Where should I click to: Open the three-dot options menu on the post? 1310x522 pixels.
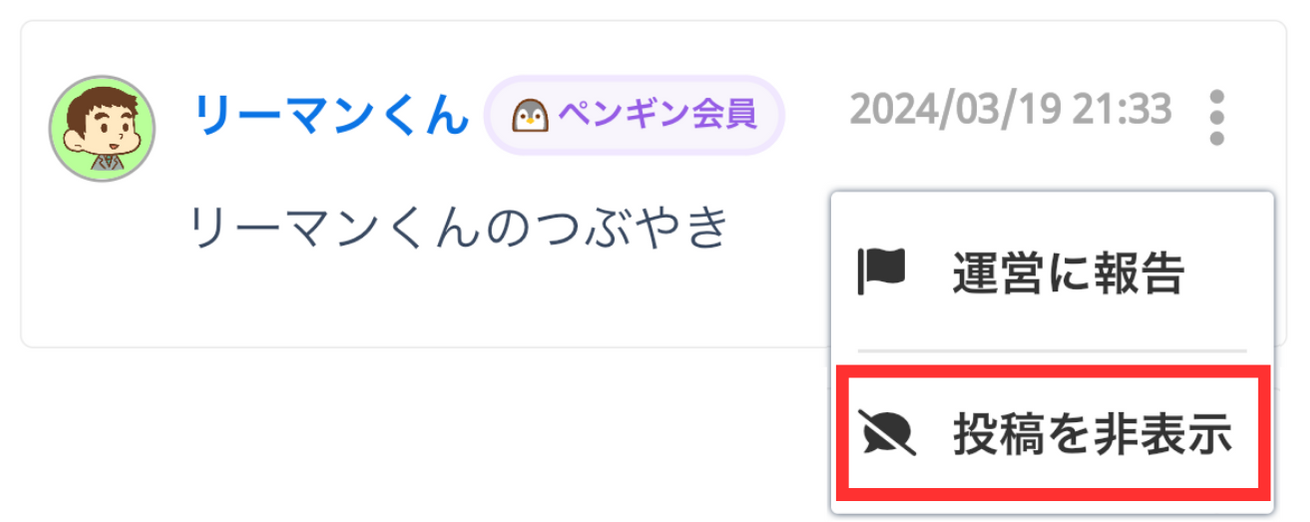pos(1216,117)
